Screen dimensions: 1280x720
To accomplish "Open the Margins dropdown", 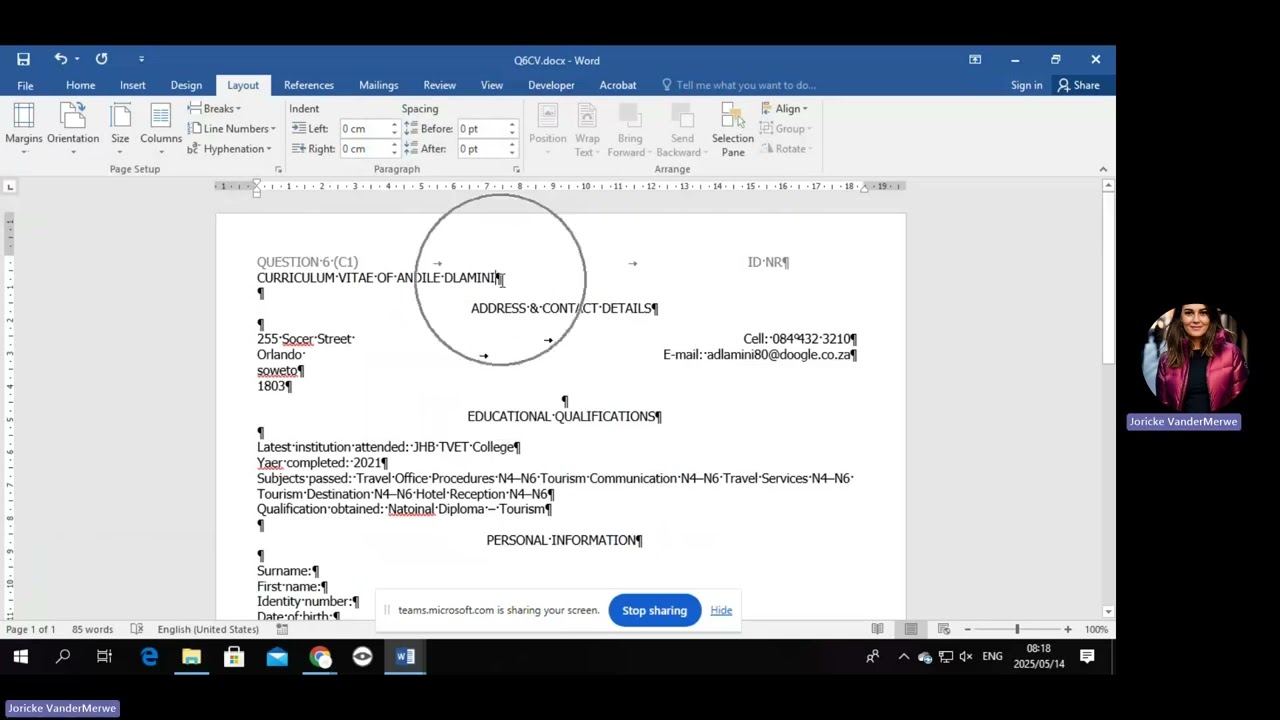I will 24,130.
